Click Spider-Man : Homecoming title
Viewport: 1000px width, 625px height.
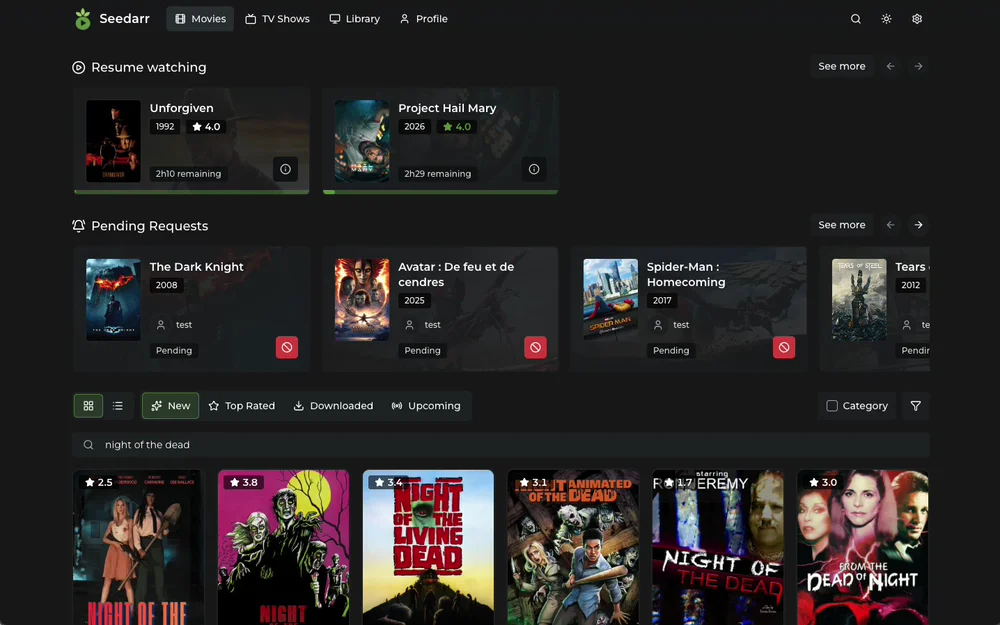(686, 275)
